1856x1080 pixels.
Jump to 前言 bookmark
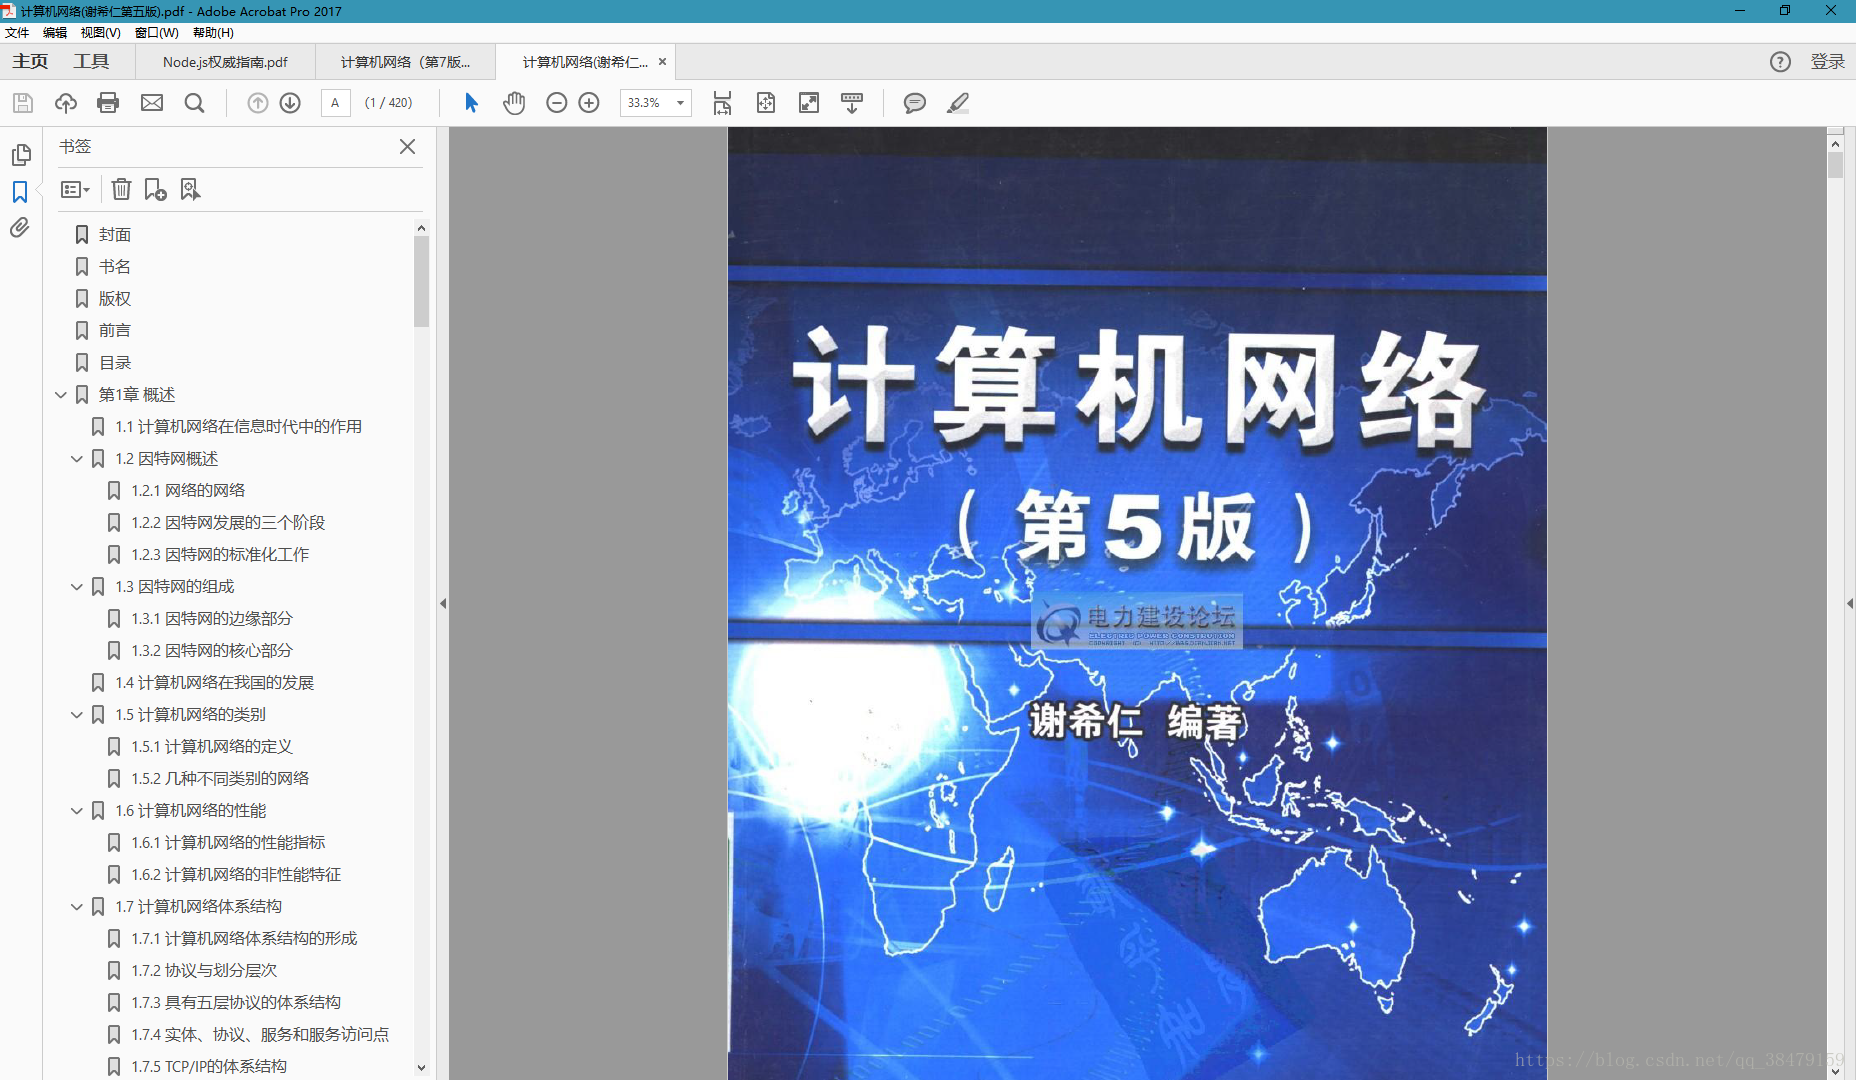tap(115, 331)
